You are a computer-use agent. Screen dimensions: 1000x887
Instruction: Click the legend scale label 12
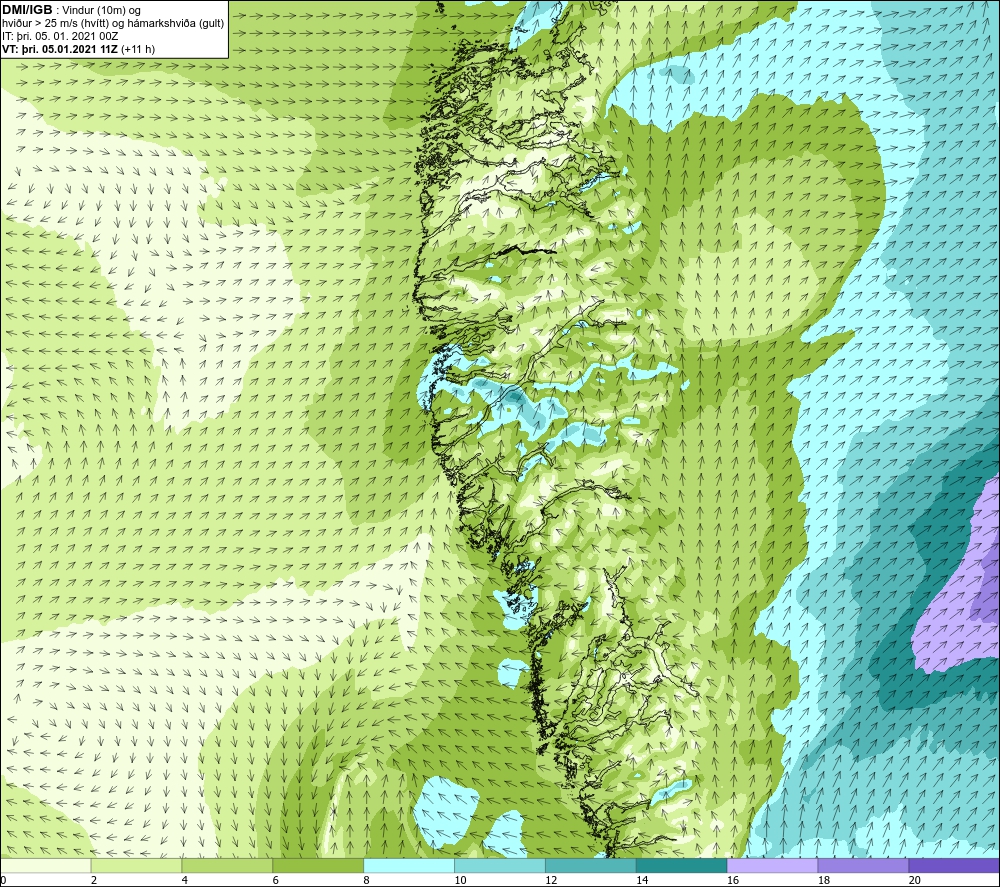551,881
